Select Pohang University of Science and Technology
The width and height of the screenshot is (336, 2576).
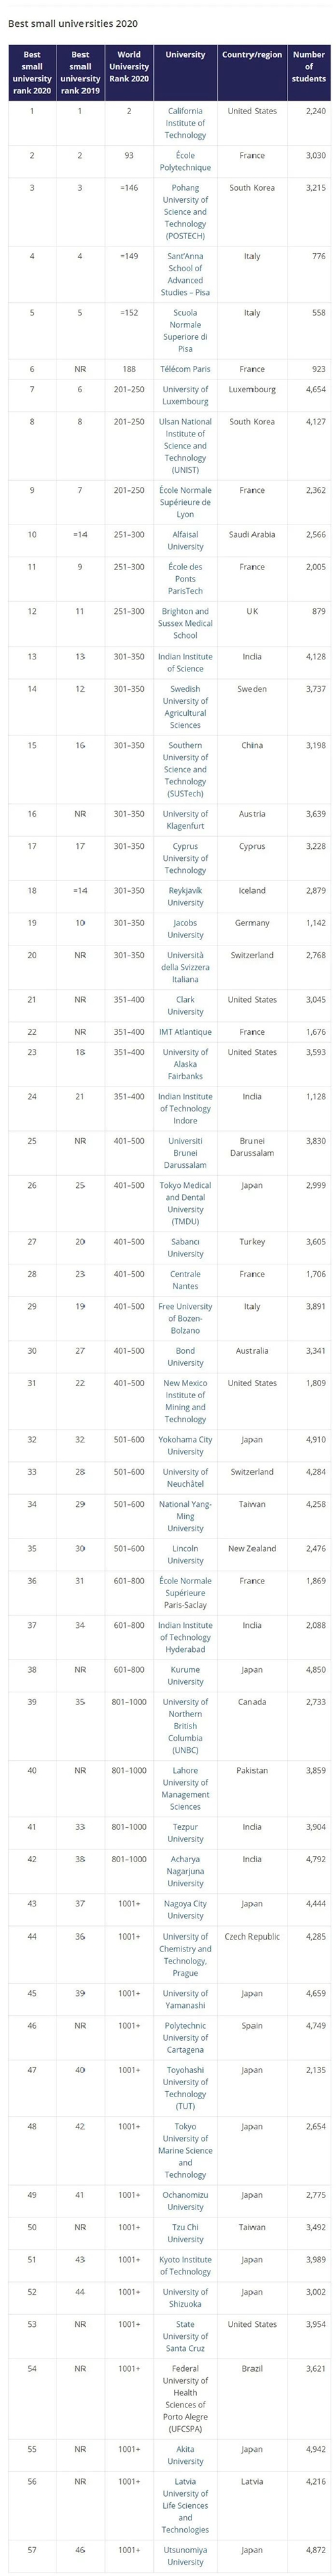point(185,212)
